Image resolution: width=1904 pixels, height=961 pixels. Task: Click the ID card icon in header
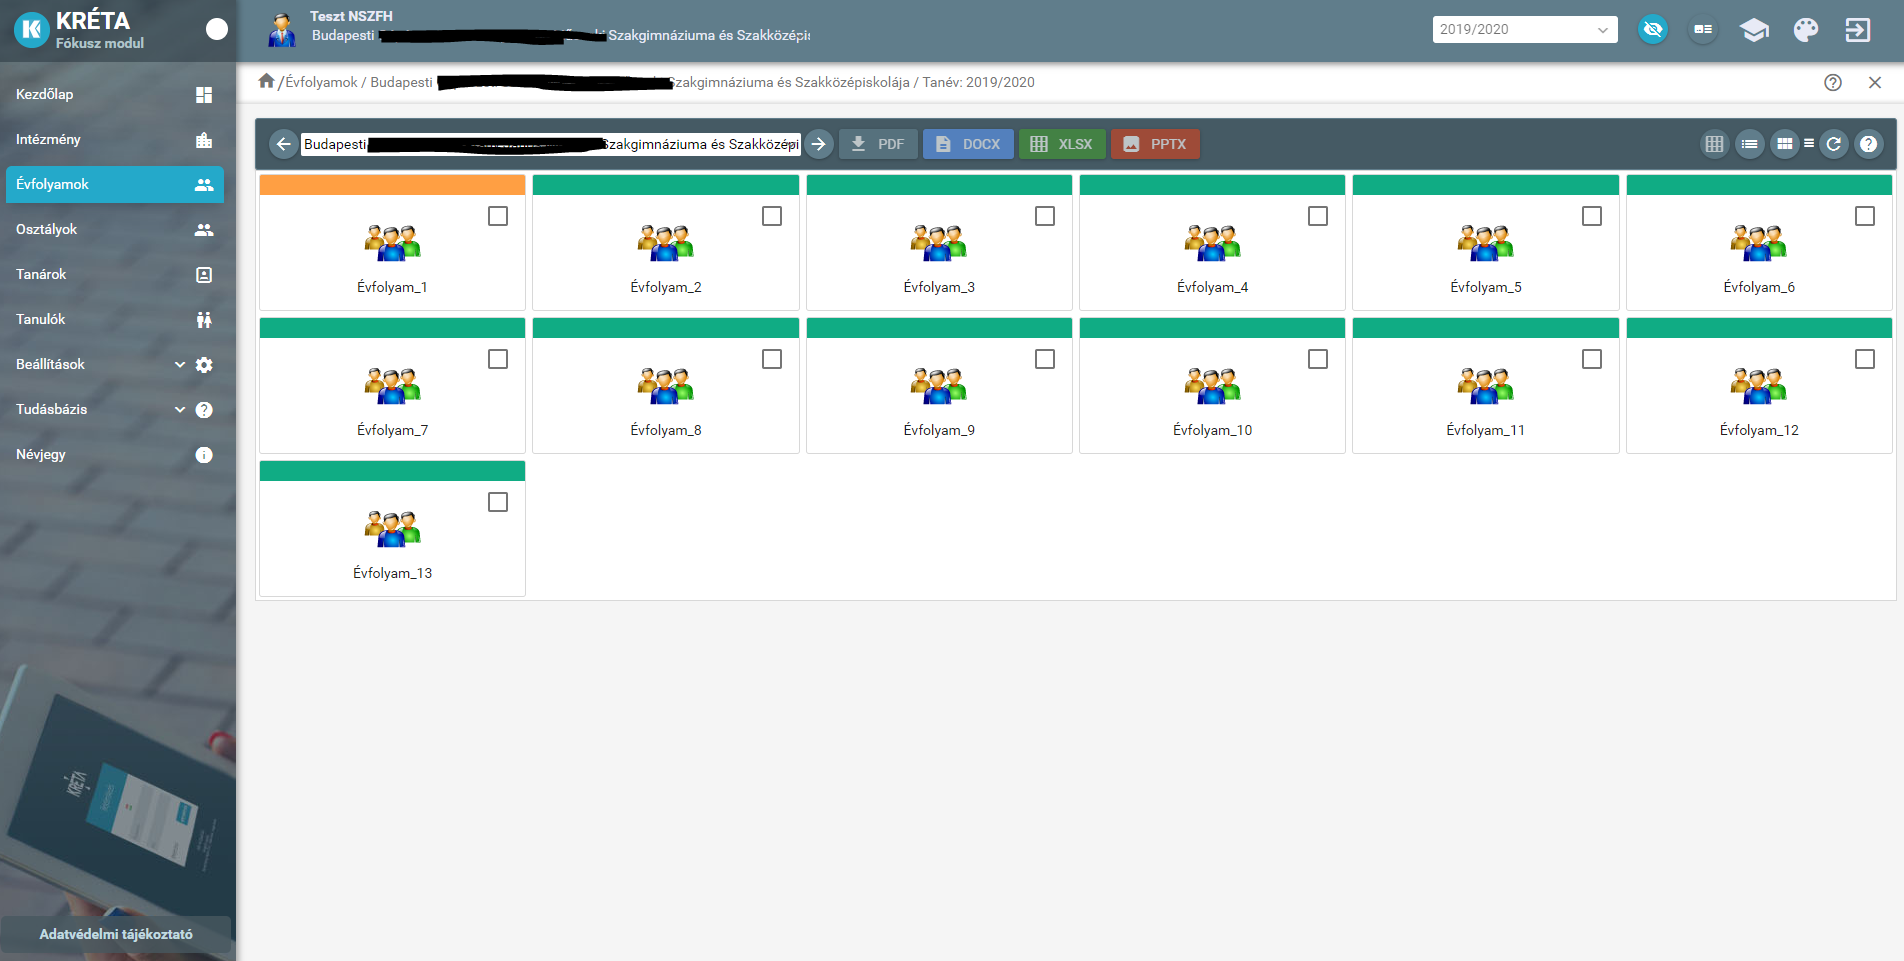pos(1703,30)
